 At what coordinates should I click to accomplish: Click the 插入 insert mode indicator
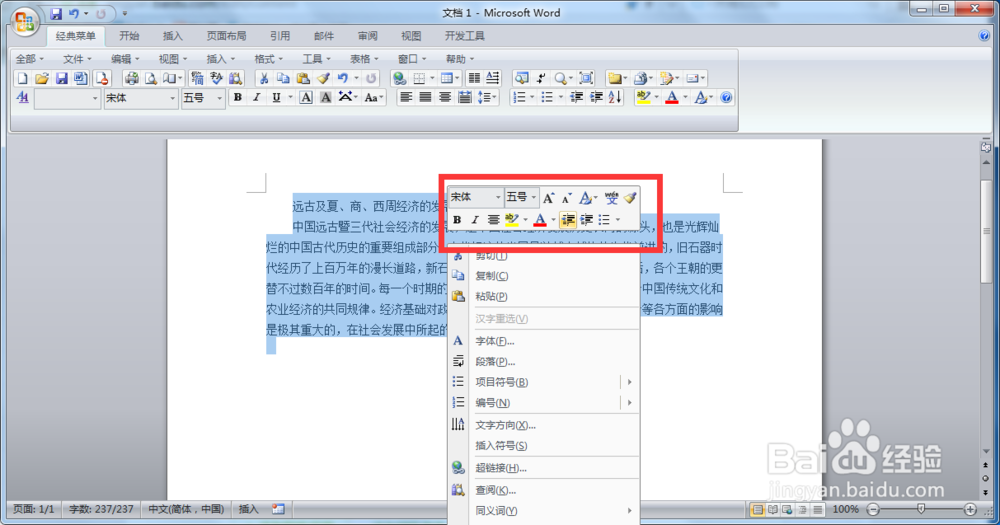[x=248, y=509]
